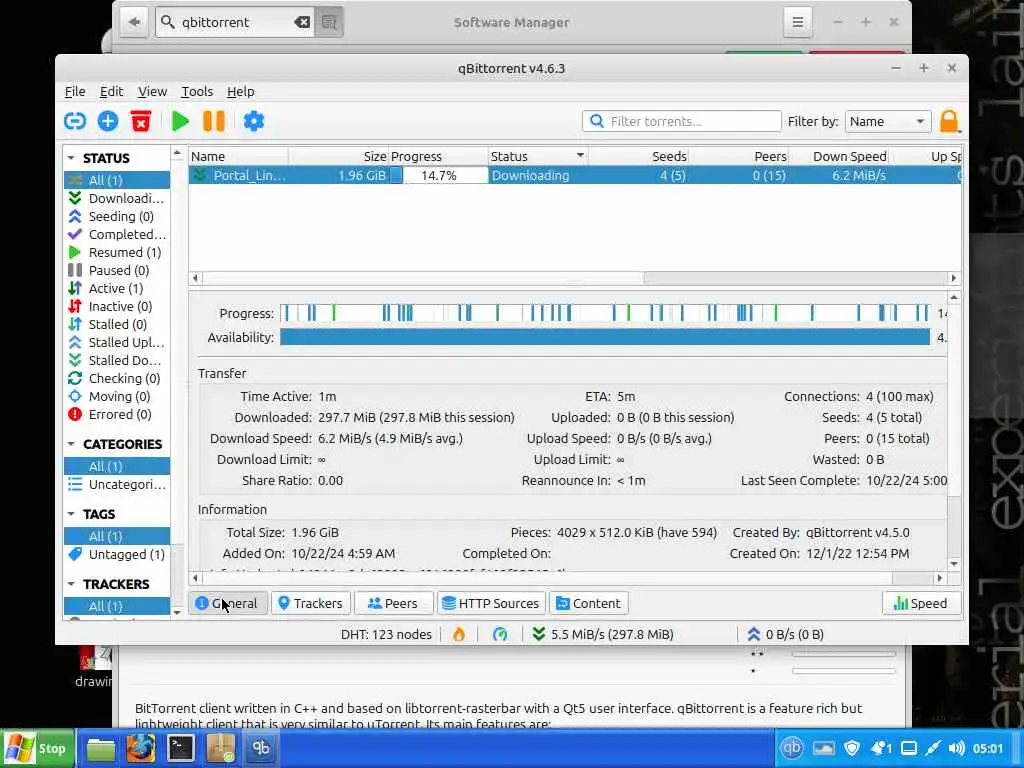Open the Filter by Name dropdown
Screen dimensions: 1024x768
point(888,121)
